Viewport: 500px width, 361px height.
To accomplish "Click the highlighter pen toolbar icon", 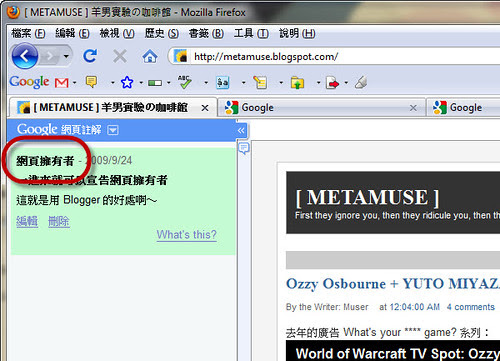I will tap(361, 82).
